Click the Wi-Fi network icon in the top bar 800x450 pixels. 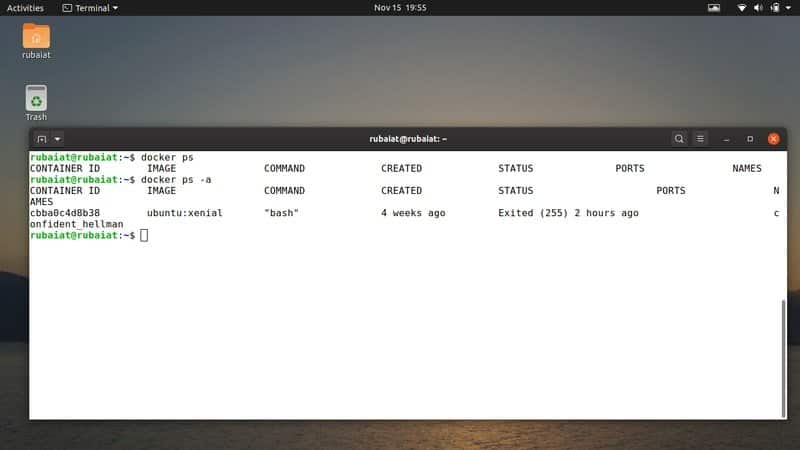742,7
